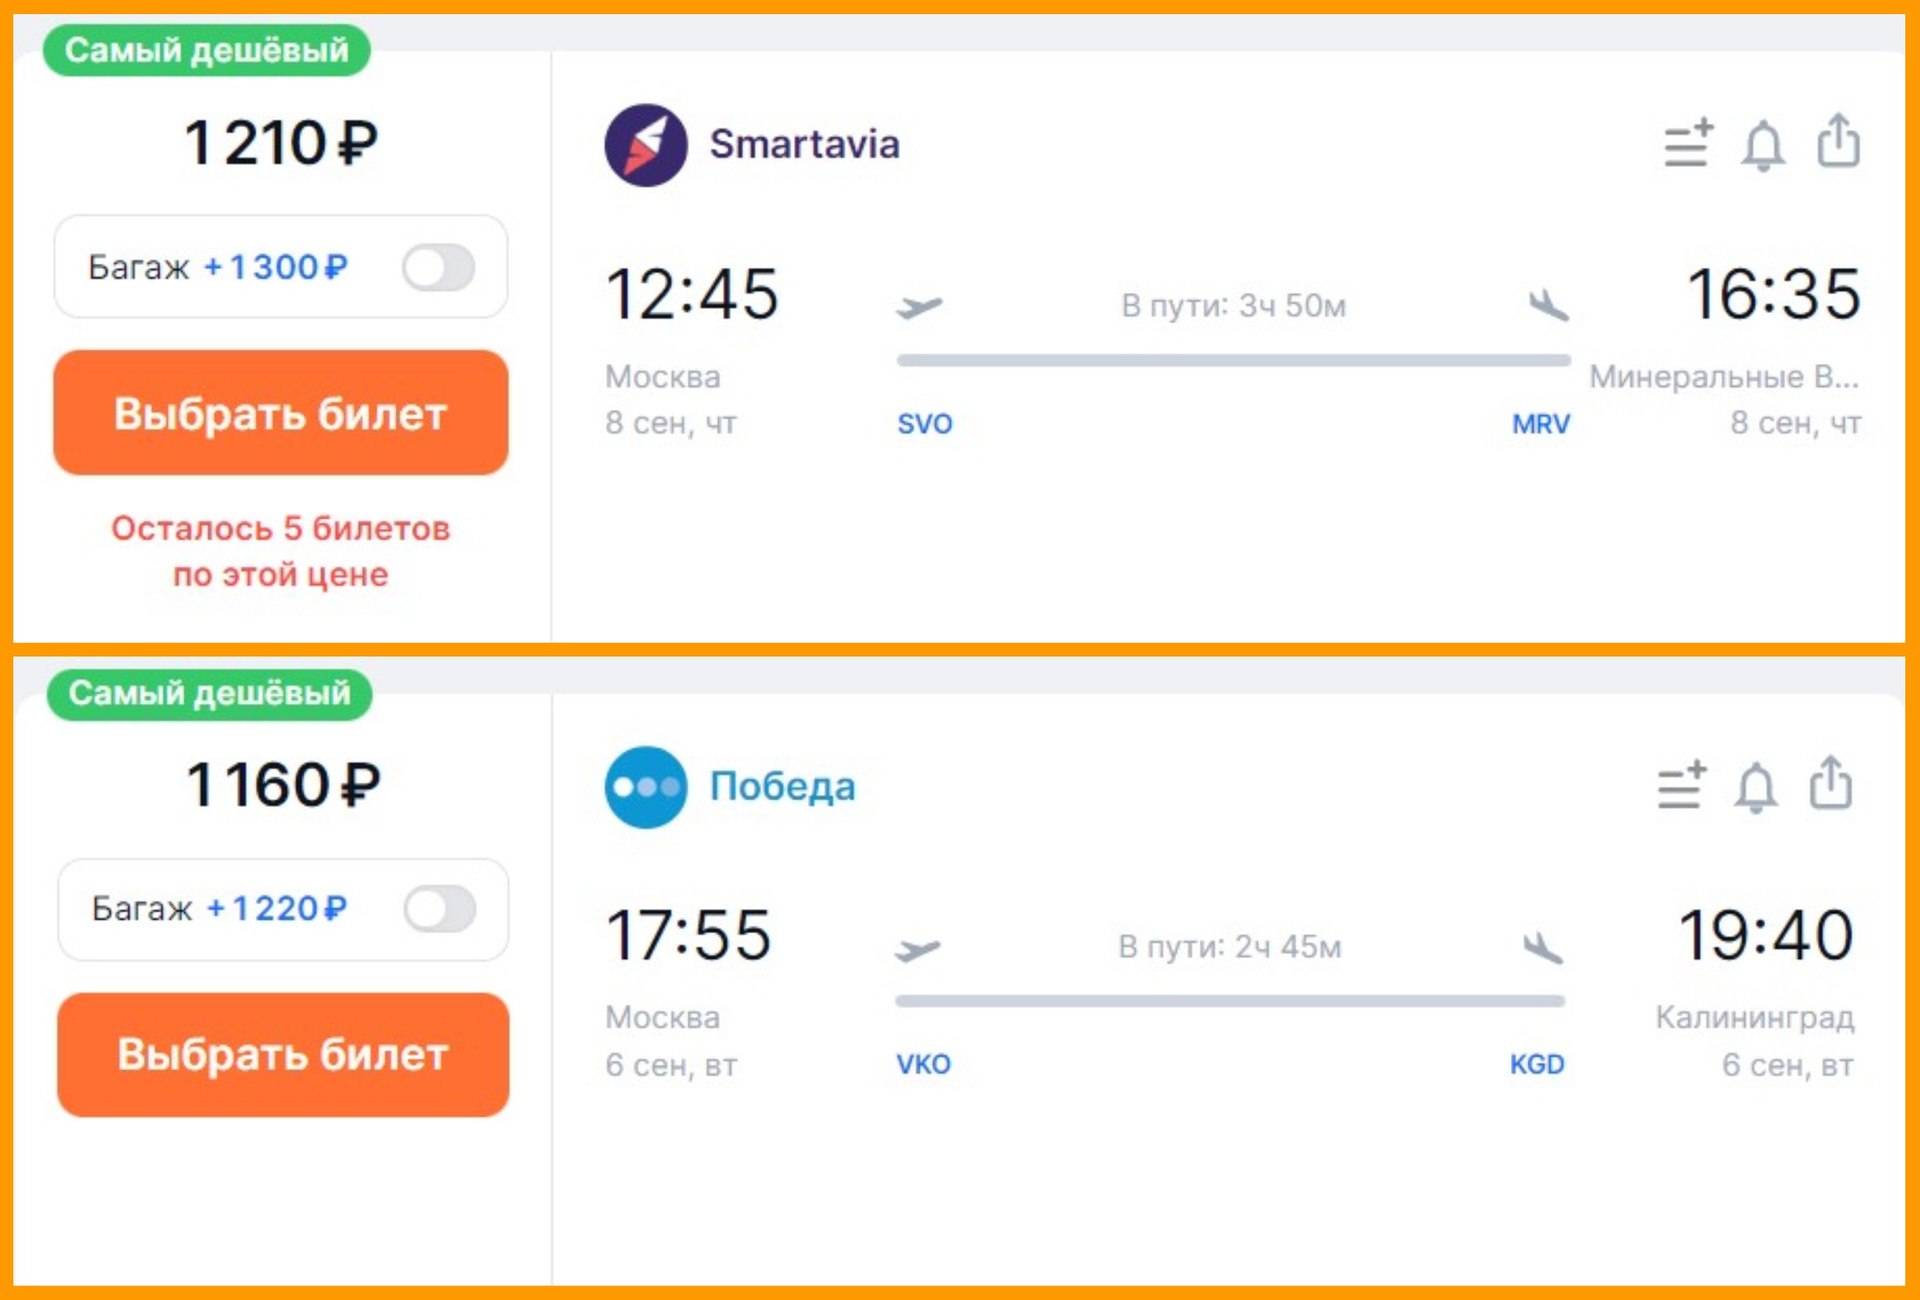Click the 12:45 departure time
This screenshot has width=1920, height=1300.
tap(692, 294)
